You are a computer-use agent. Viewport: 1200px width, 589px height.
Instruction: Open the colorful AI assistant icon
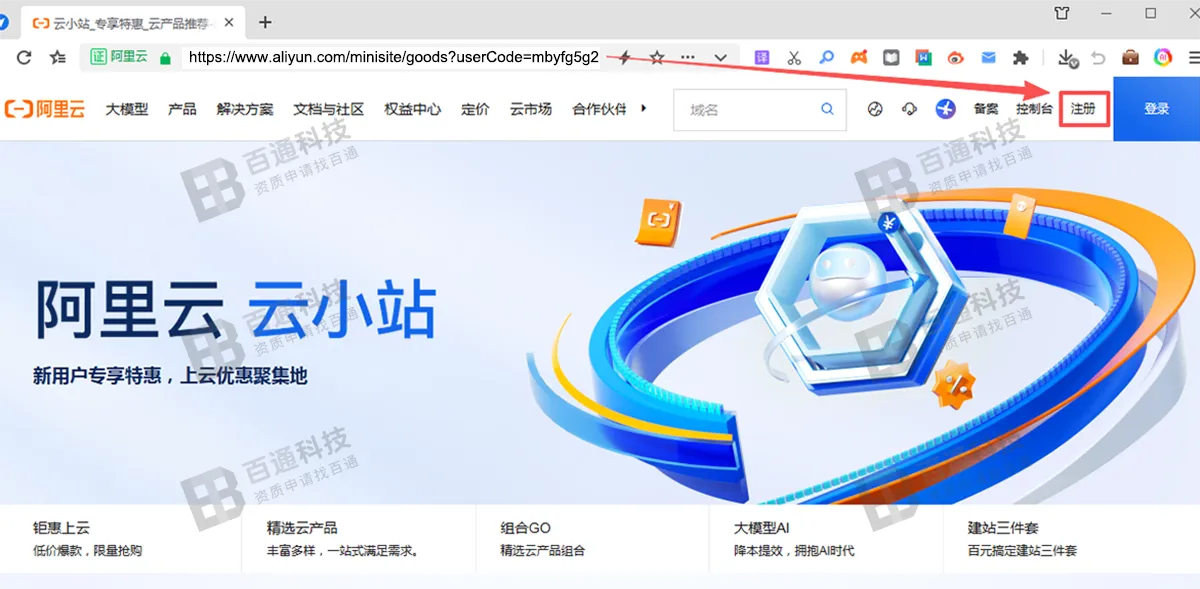pos(1163,58)
